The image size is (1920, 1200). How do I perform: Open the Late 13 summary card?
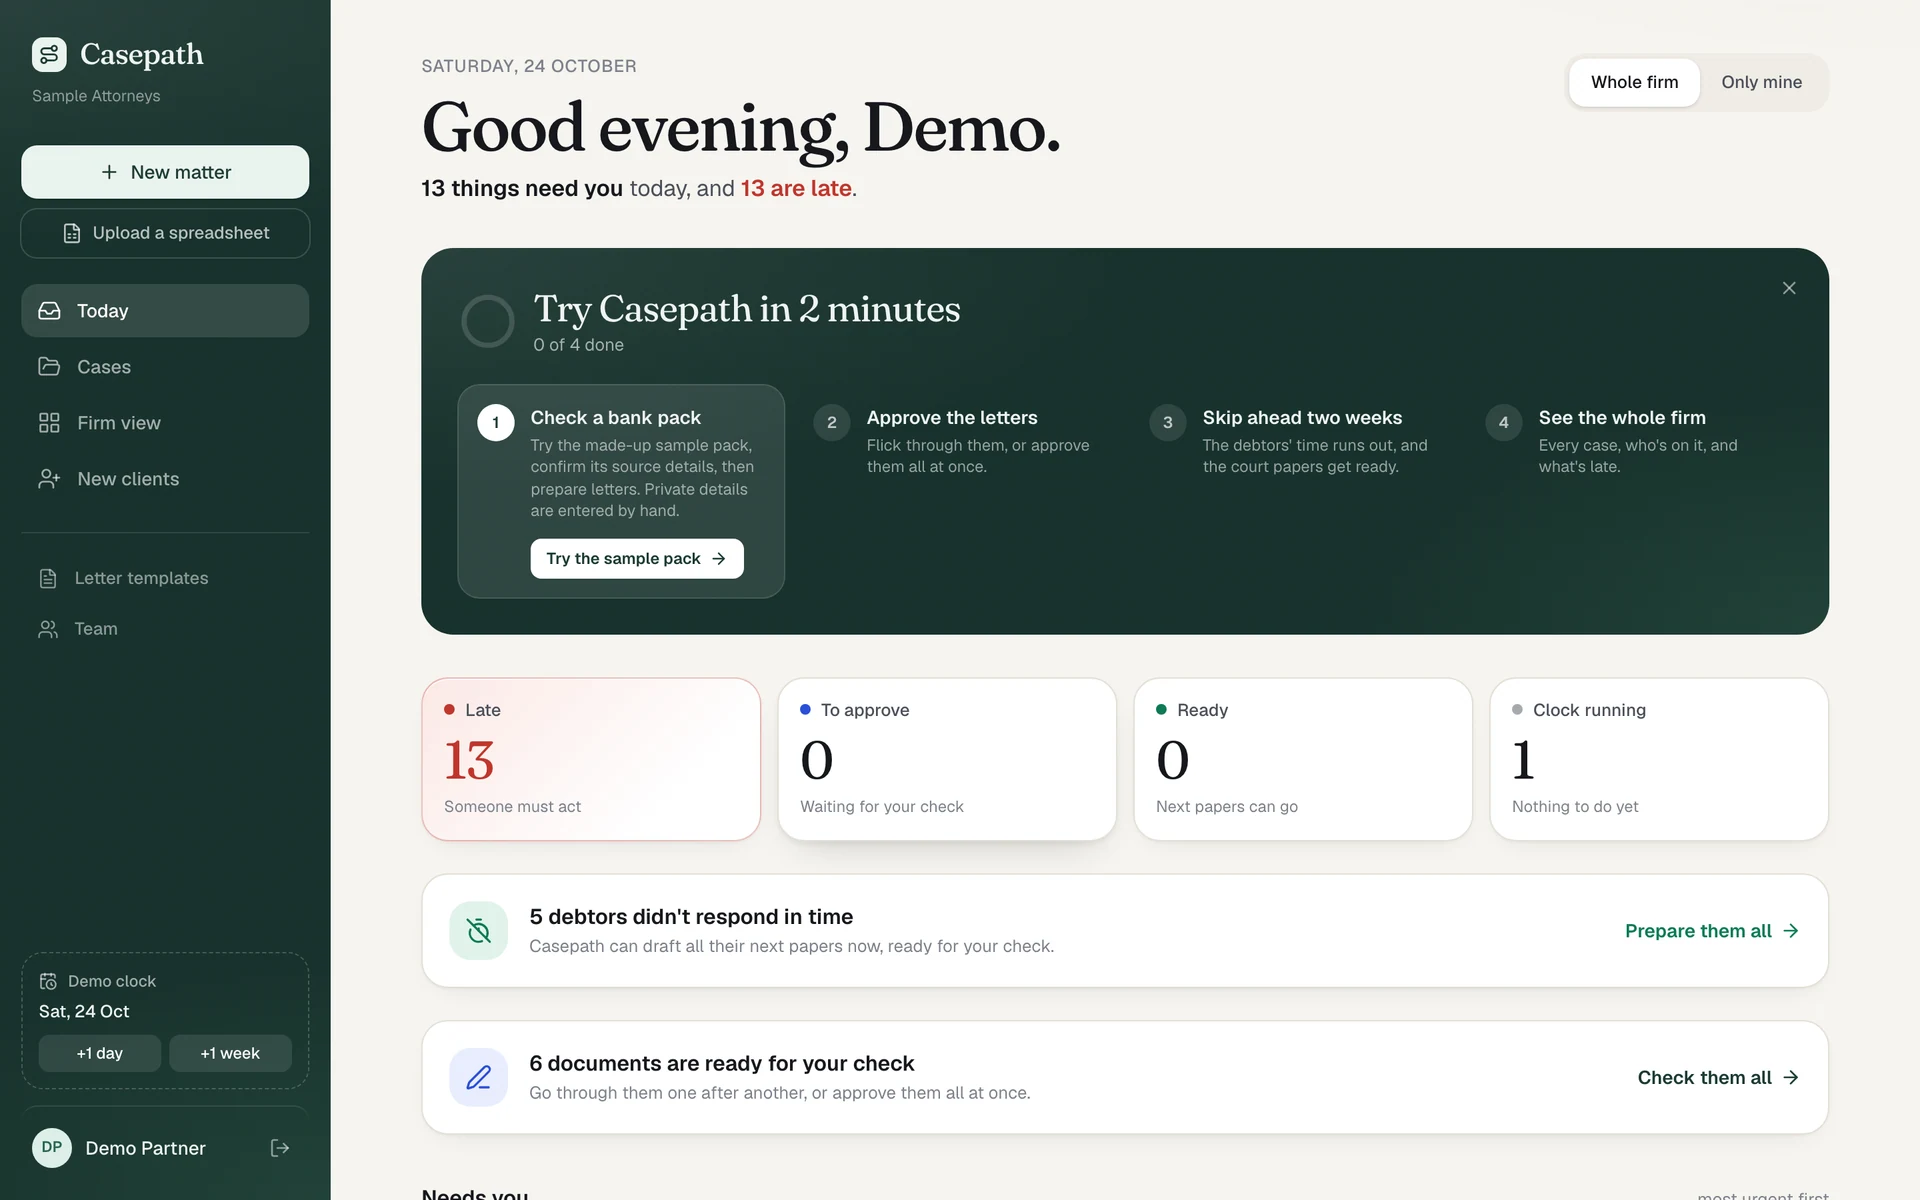coord(591,760)
